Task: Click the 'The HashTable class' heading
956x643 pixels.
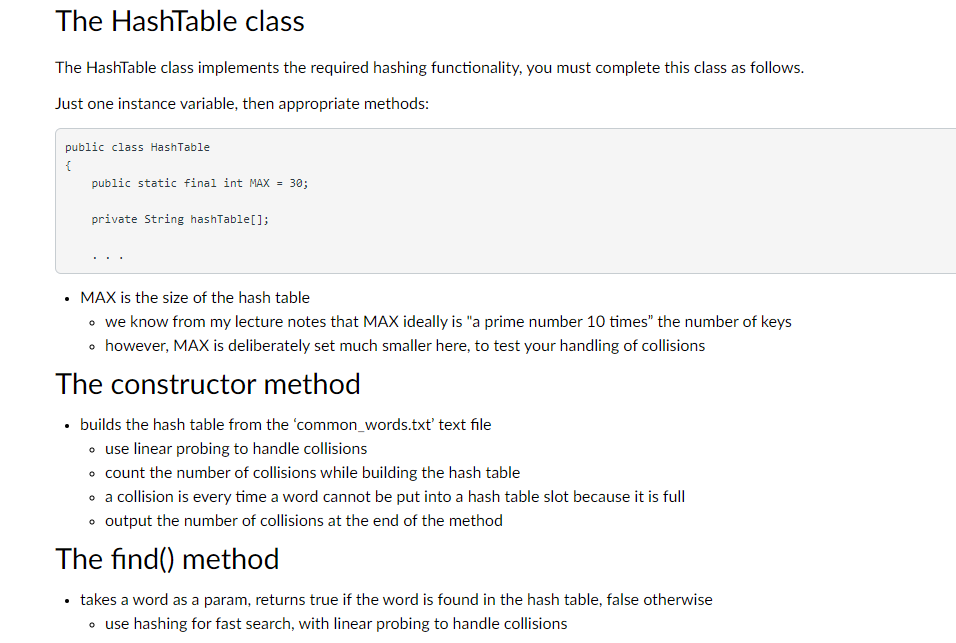Action: tap(180, 21)
